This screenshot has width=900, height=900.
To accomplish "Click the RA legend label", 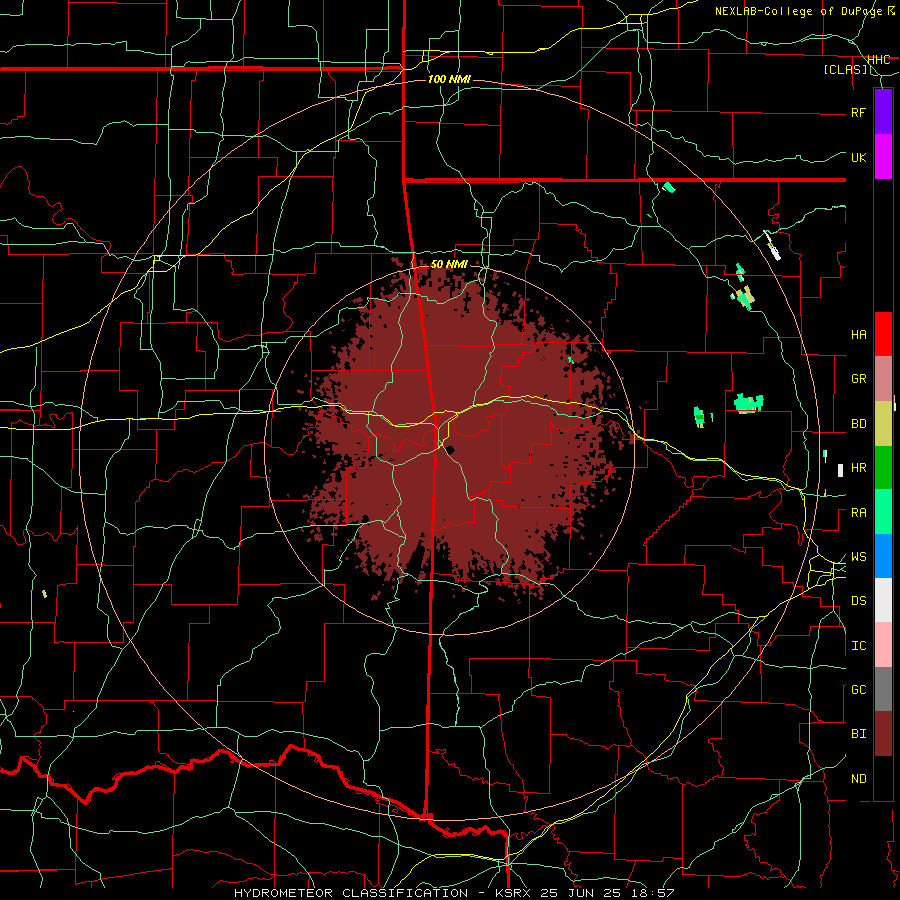I will click(858, 513).
